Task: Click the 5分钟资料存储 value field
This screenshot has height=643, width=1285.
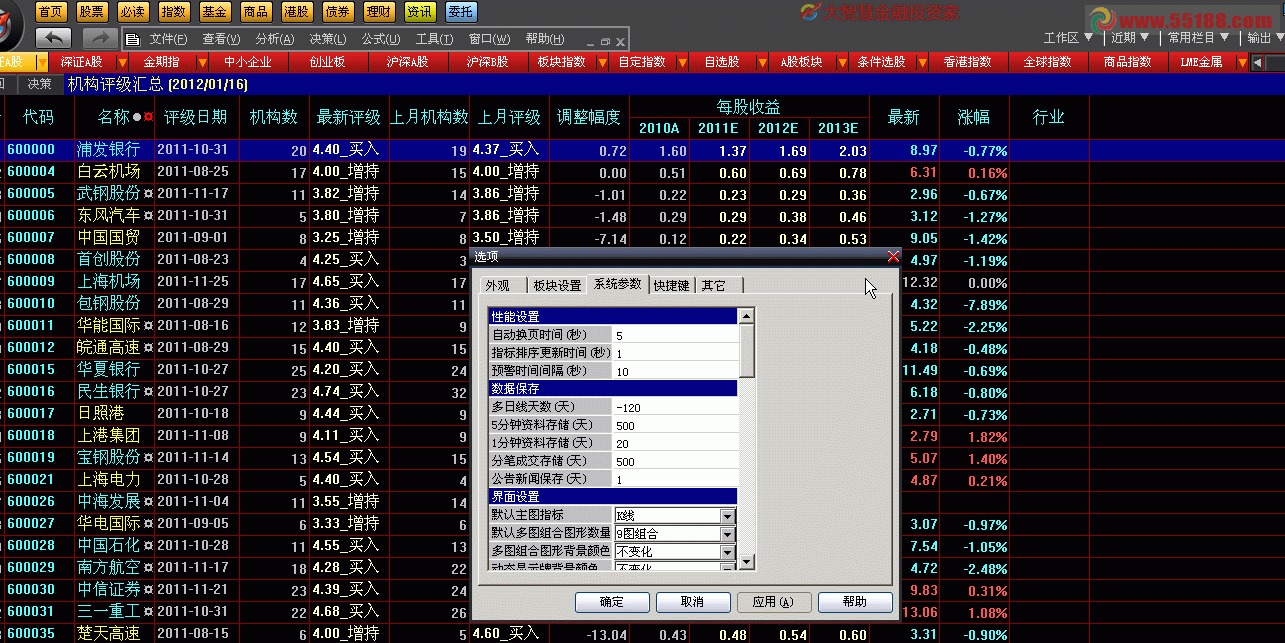Action: click(675, 425)
